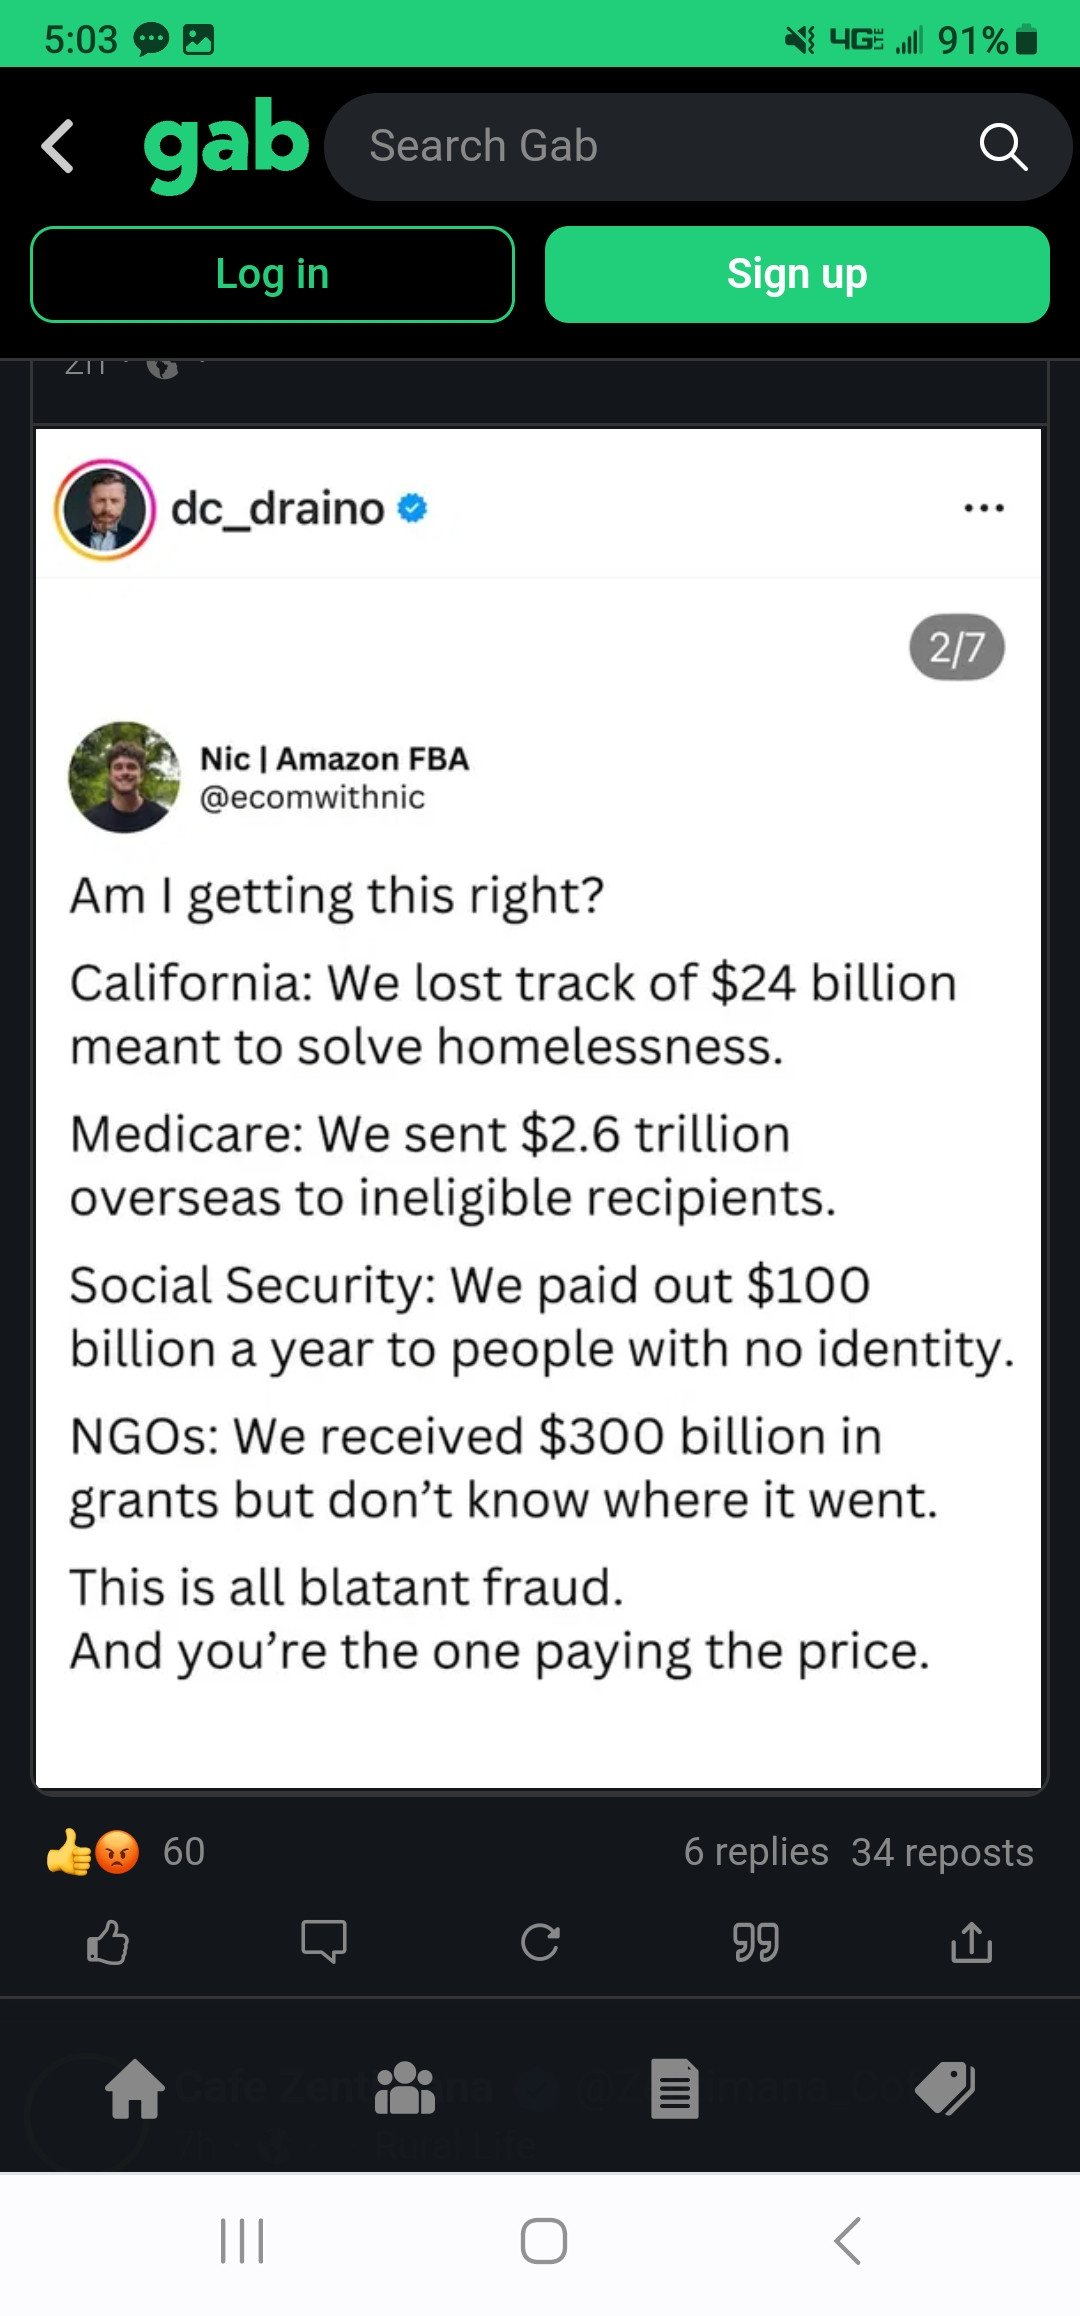The width and height of the screenshot is (1080, 2316).
Task: Go to Home in bottom navigation
Action: click(135, 2089)
